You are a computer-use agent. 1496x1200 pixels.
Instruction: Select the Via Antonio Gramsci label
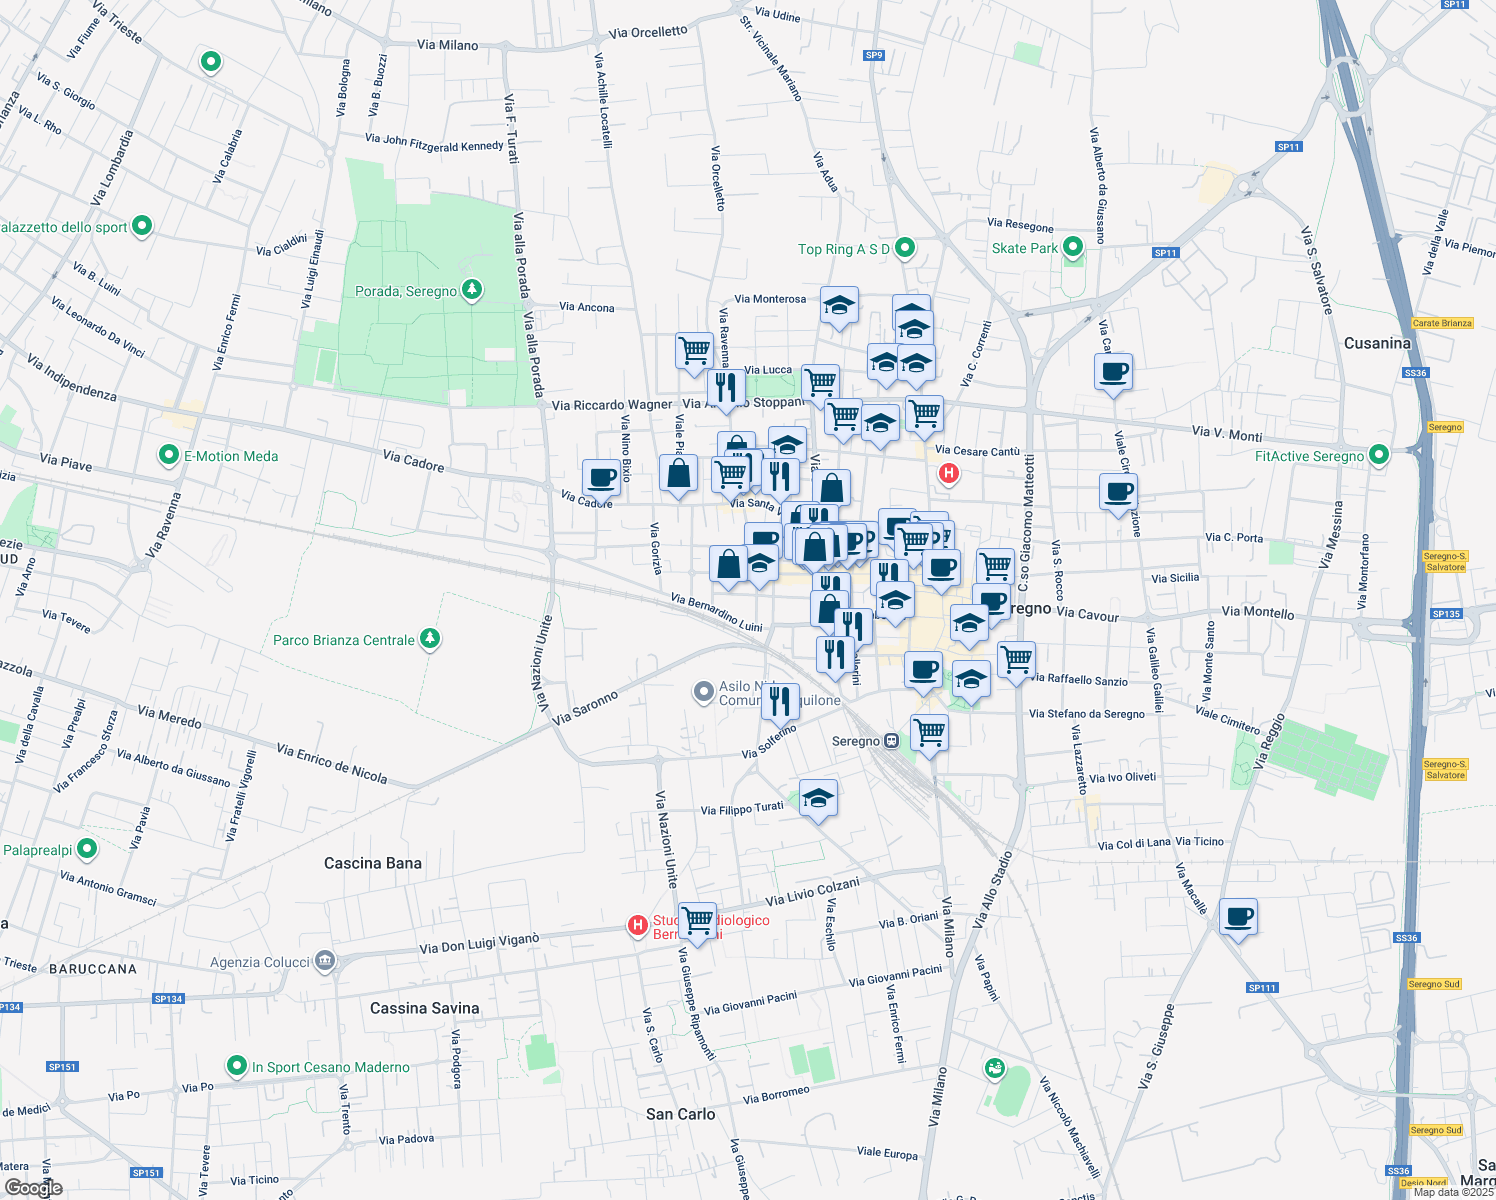click(x=108, y=888)
